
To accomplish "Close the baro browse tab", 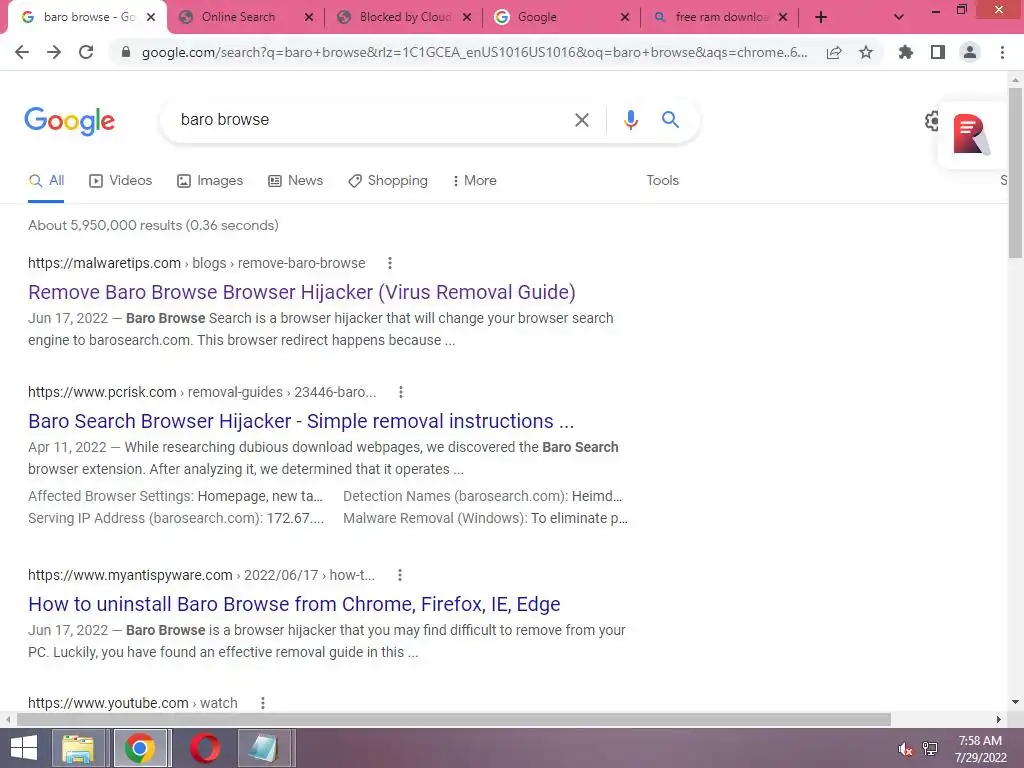I will click(x=151, y=17).
